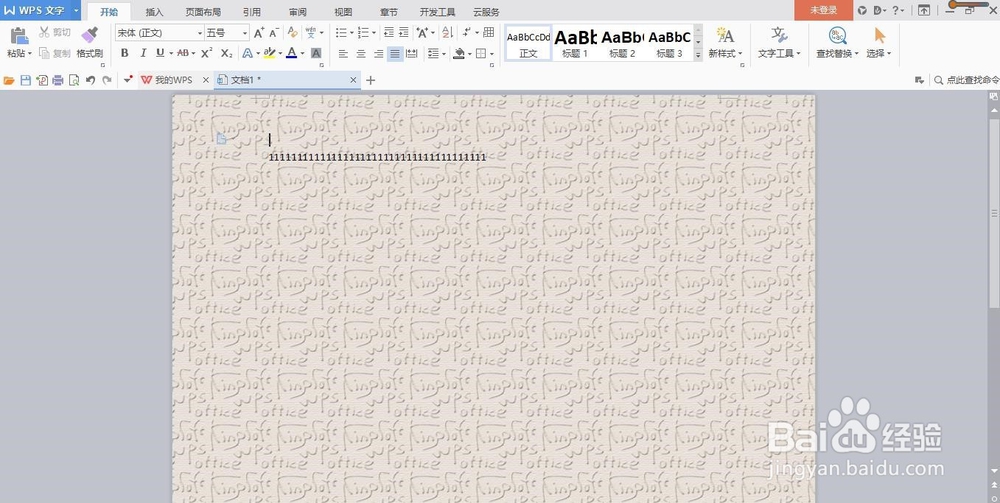Increase paragraph indent
1000x503 pixels.
404,33
